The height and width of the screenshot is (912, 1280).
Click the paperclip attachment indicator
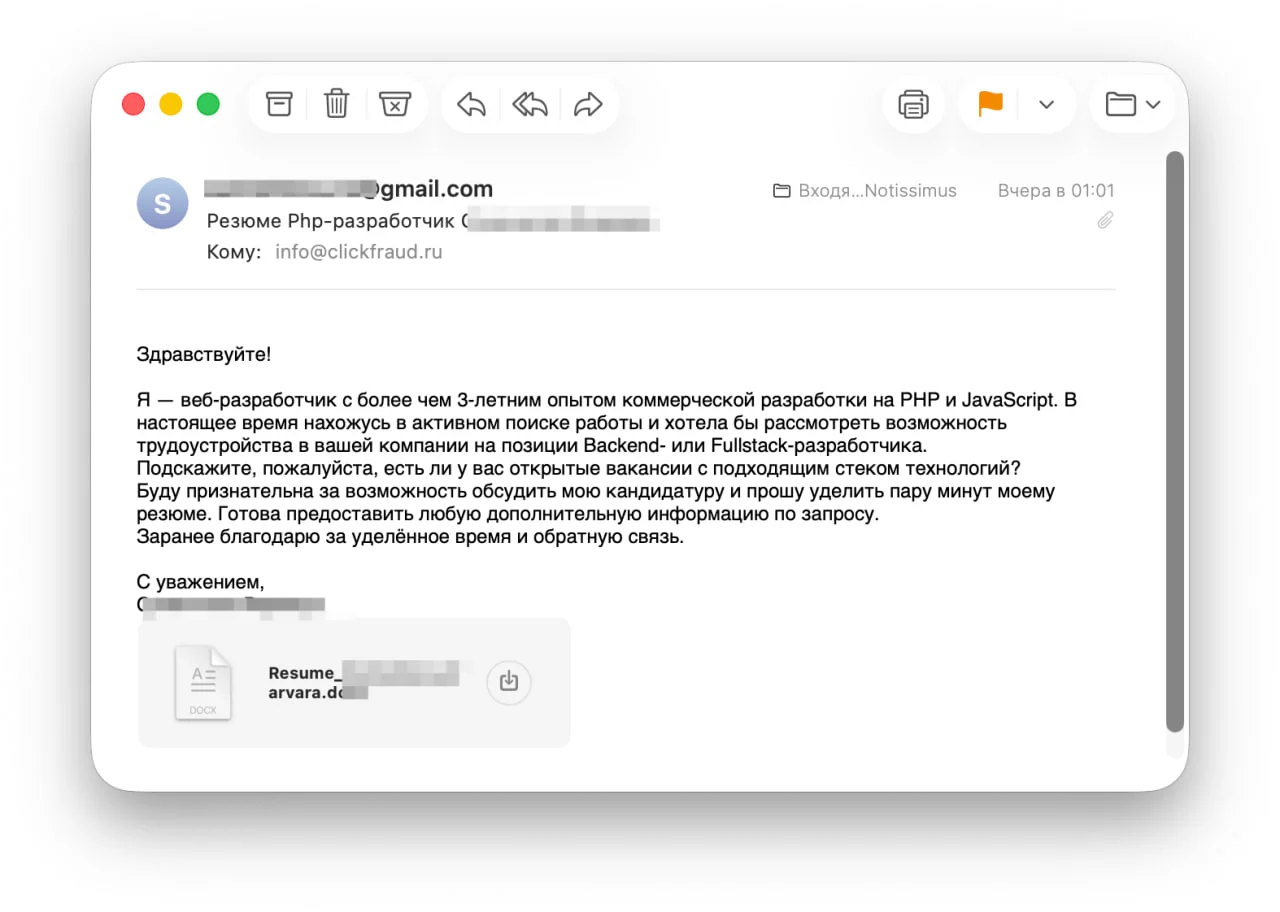coord(1105,220)
